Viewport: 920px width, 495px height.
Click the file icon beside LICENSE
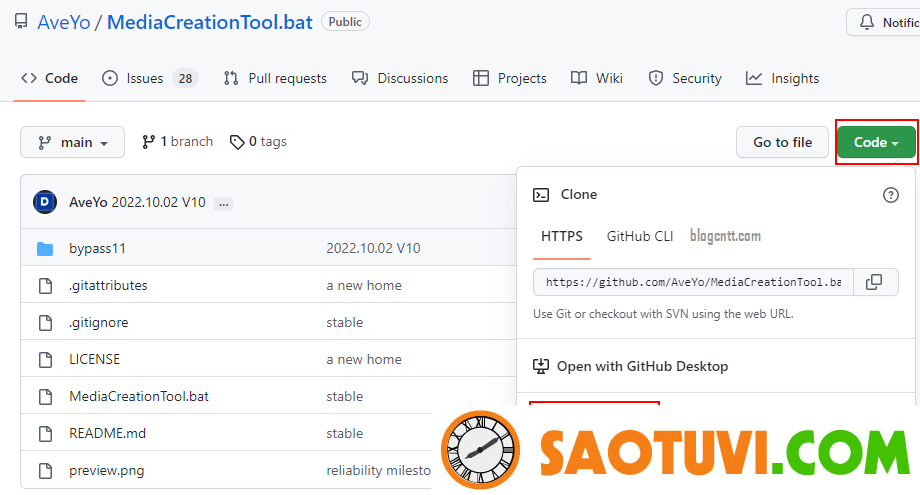pyautogui.click(x=45, y=360)
